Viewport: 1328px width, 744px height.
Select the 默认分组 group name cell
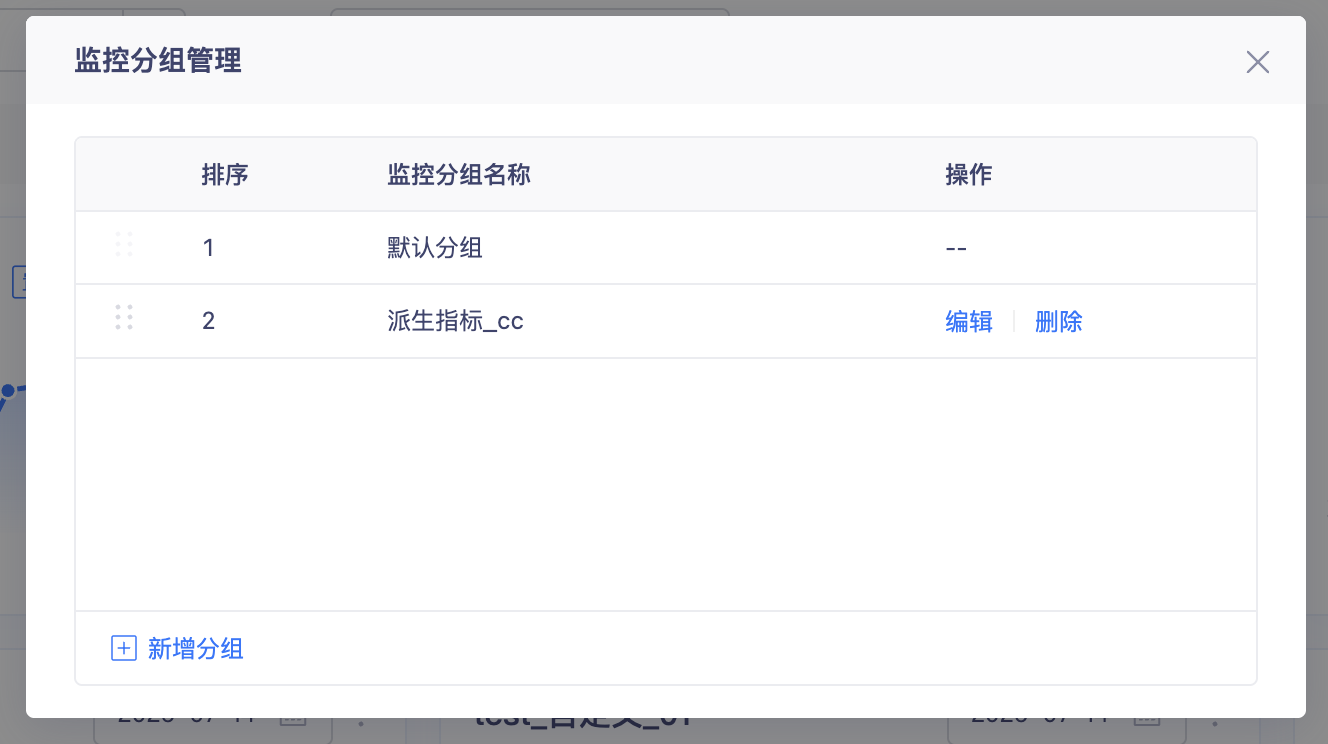(435, 247)
